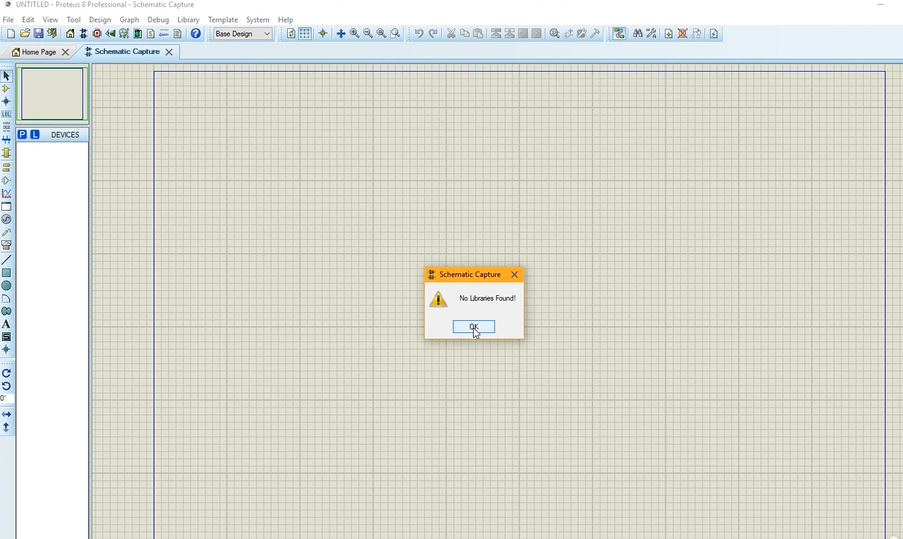Image resolution: width=903 pixels, height=539 pixels.
Task: Select the 2D Graphics Circle tool
Action: [6, 286]
